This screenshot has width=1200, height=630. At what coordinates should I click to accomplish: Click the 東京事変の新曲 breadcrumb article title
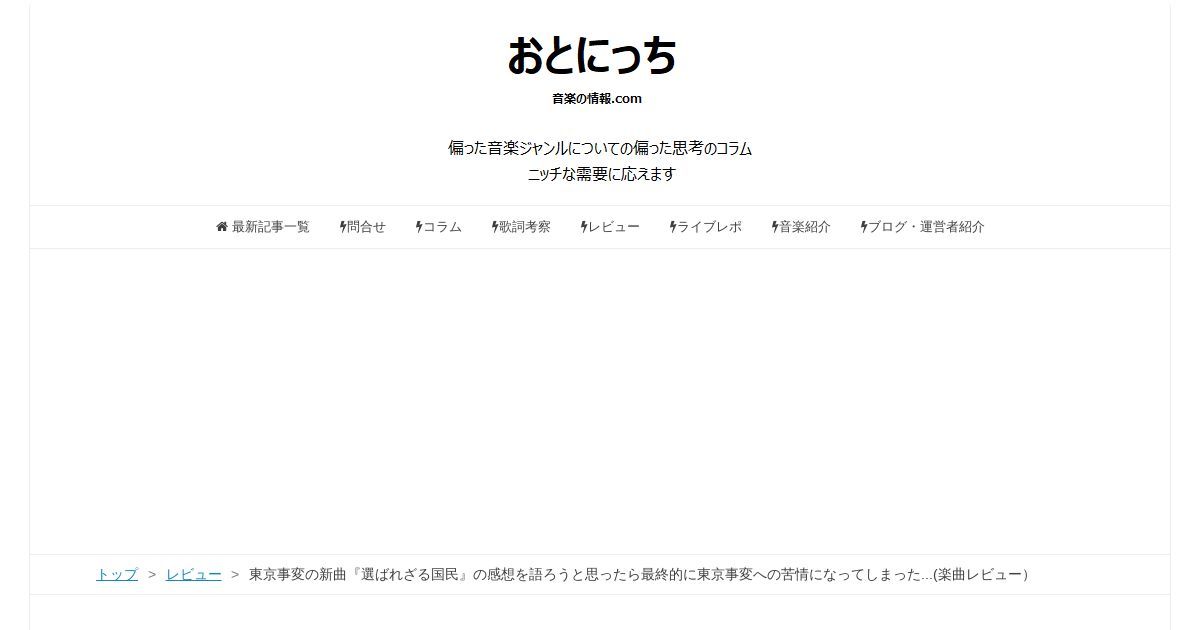[638, 574]
